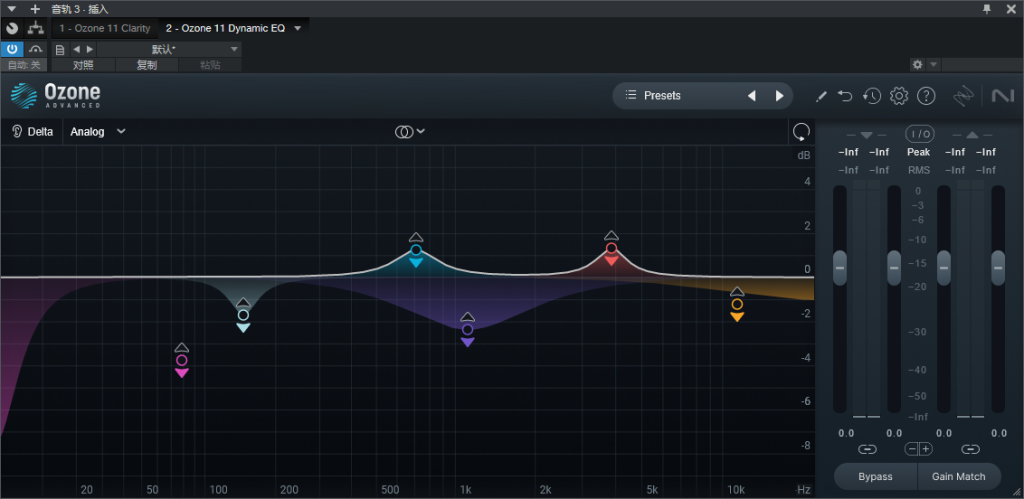The height and width of the screenshot is (499, 1024).
Task: Open dropdown arrow beside Dynamic EQ tab
Action: pyautogui.click(x=298, y=28)
